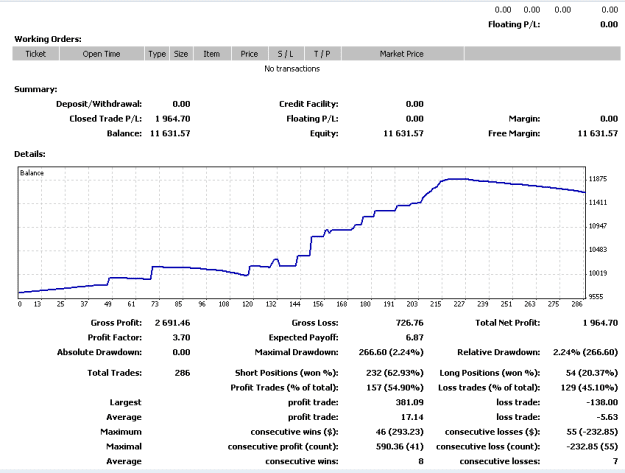Screen dimensions: 625x473
Task: Click the Balance chart legend label
Action: [x=32, y=173]
